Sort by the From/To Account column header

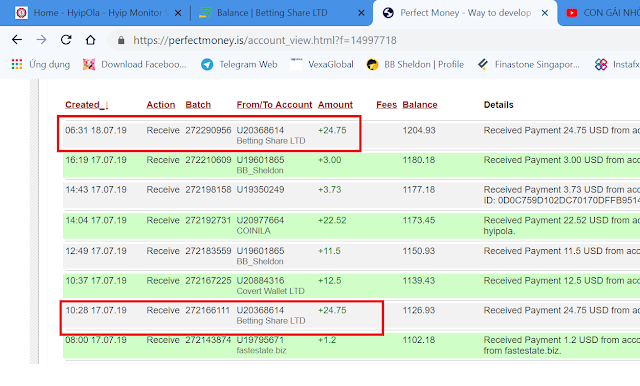point(274,105)
